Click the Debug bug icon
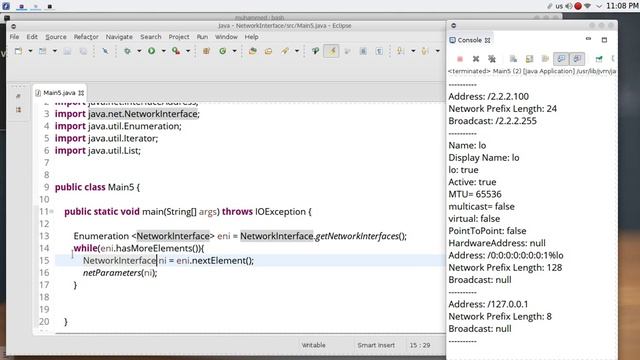The width and height of the screenshot is (640, 360). pyautogui.click(x=127, y=51)
